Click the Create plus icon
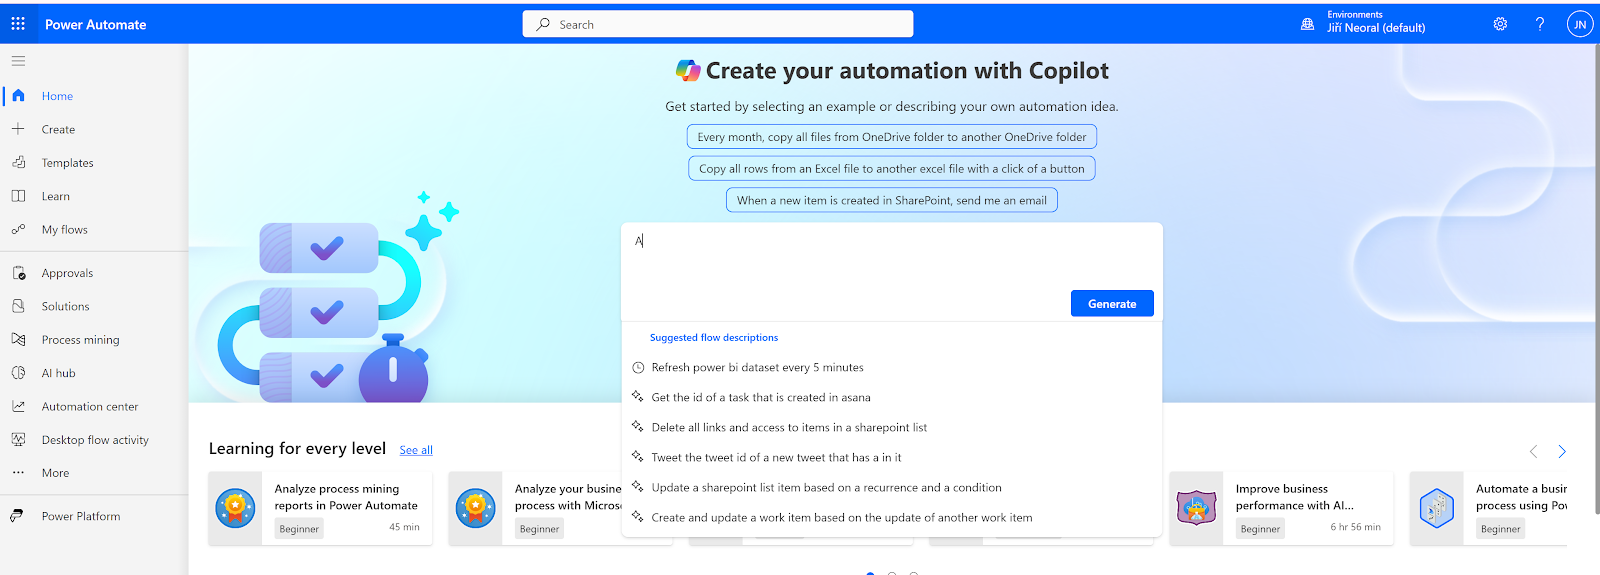Viewport: 1600px width, 575px height. pyautogui.click(x=18, y=129)
